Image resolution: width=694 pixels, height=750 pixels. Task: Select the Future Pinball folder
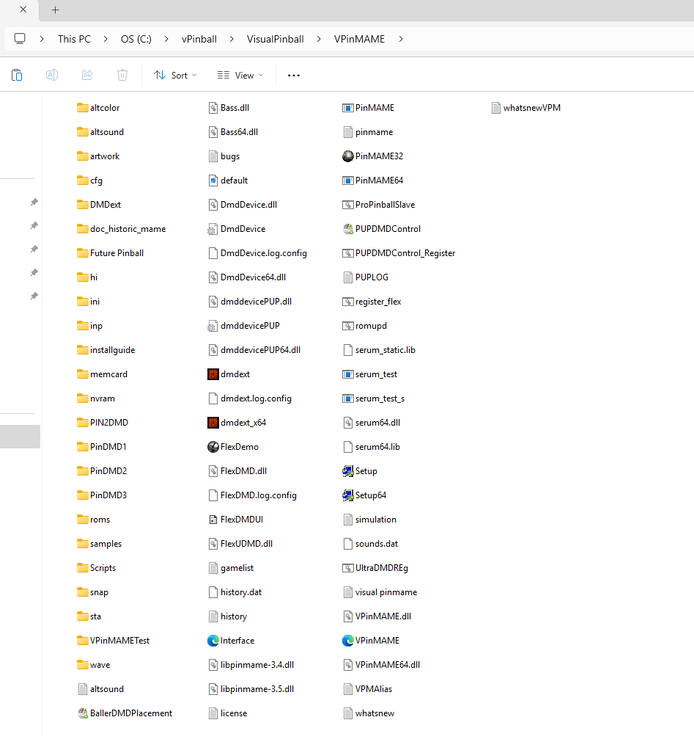click(x=110, y=253)
